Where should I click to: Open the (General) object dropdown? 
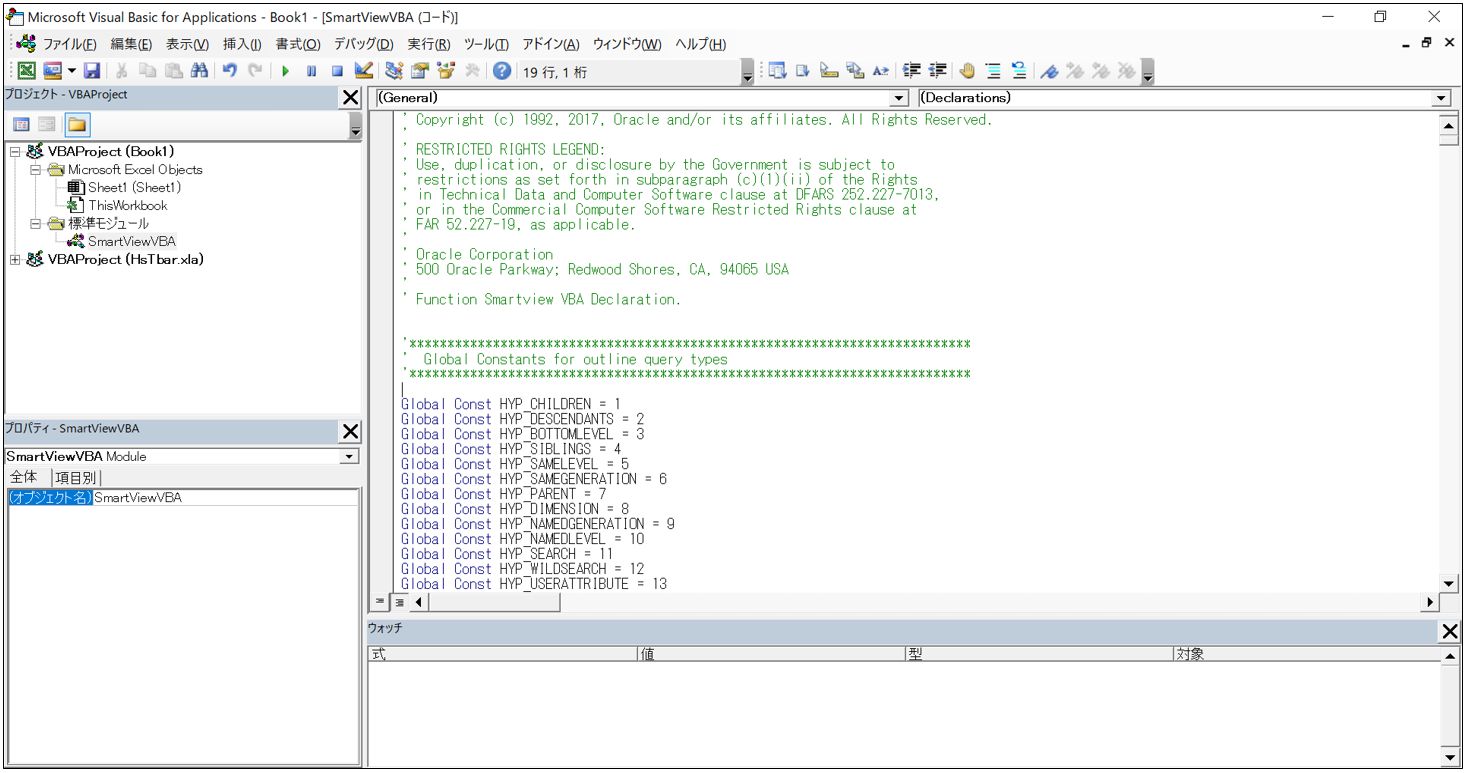click(898, 98)
